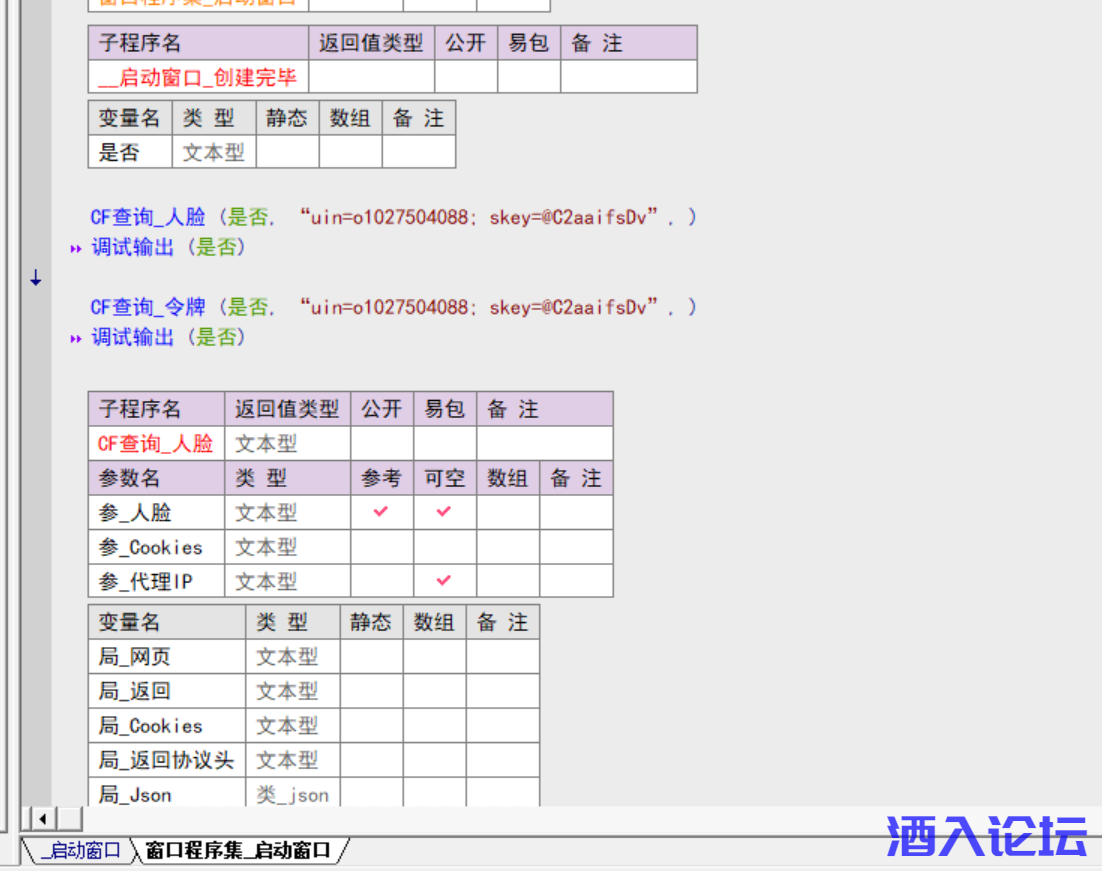Screen dimensions: 1102x871
Task: Click the 备注 cell of CF查询_人脸
Action: tap(545, 444)
